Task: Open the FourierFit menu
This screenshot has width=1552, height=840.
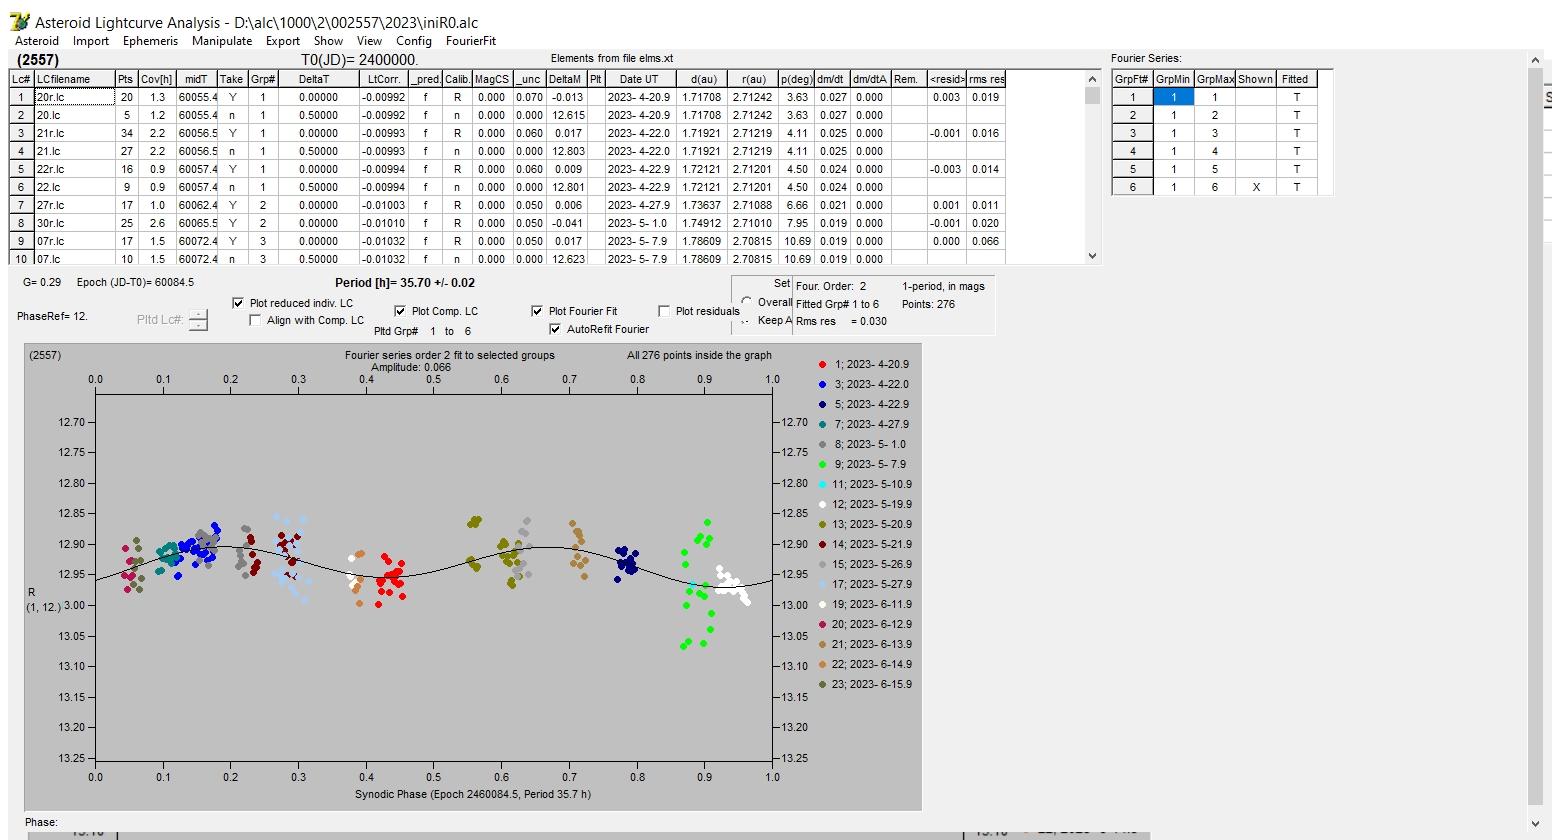Action: click(471, 41)
